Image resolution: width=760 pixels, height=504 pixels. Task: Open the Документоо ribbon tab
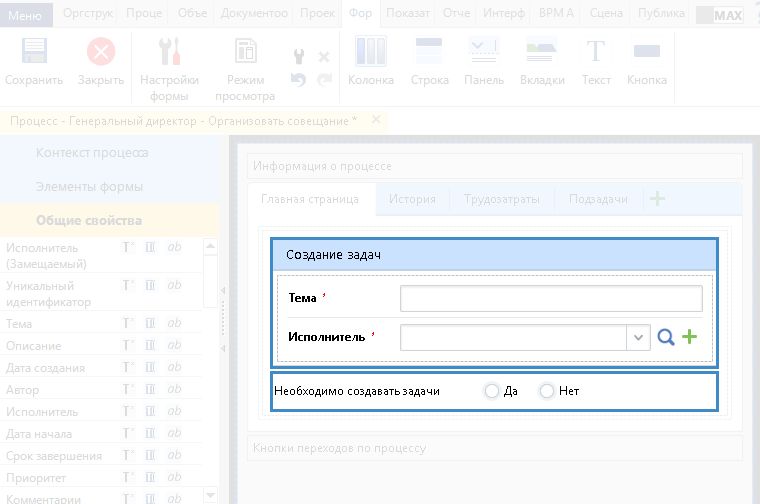[254, 13]
